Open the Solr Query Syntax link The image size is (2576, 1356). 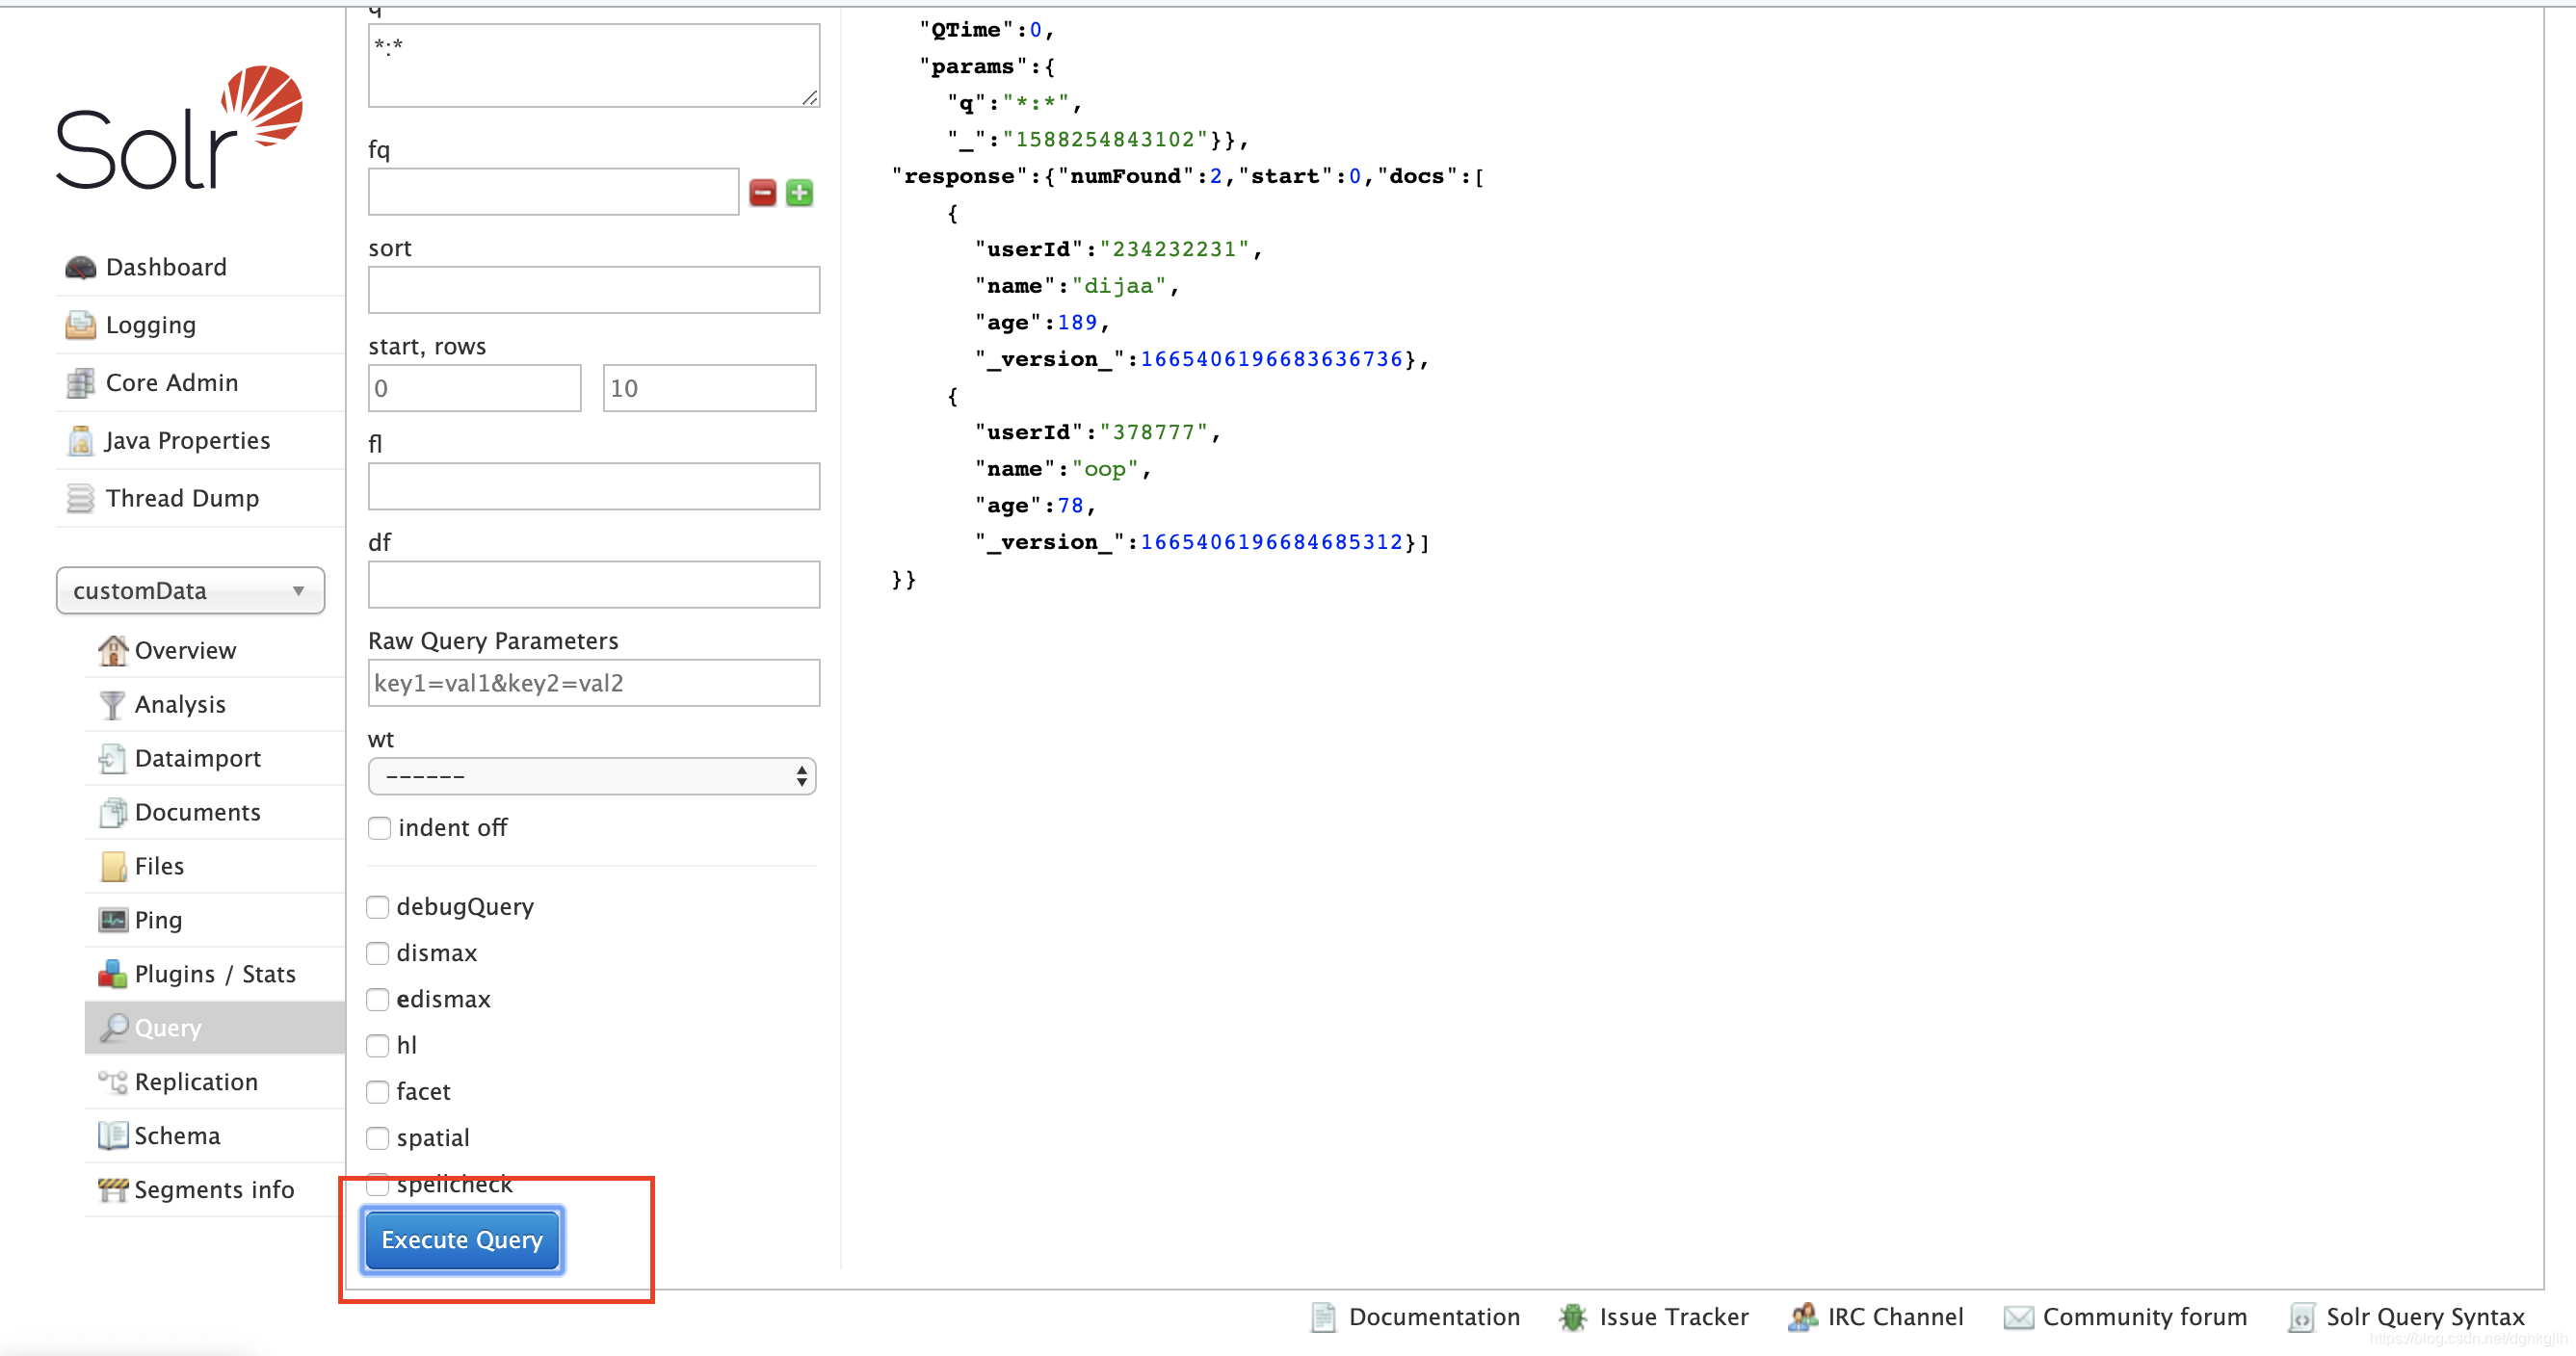point(2426,1318)
